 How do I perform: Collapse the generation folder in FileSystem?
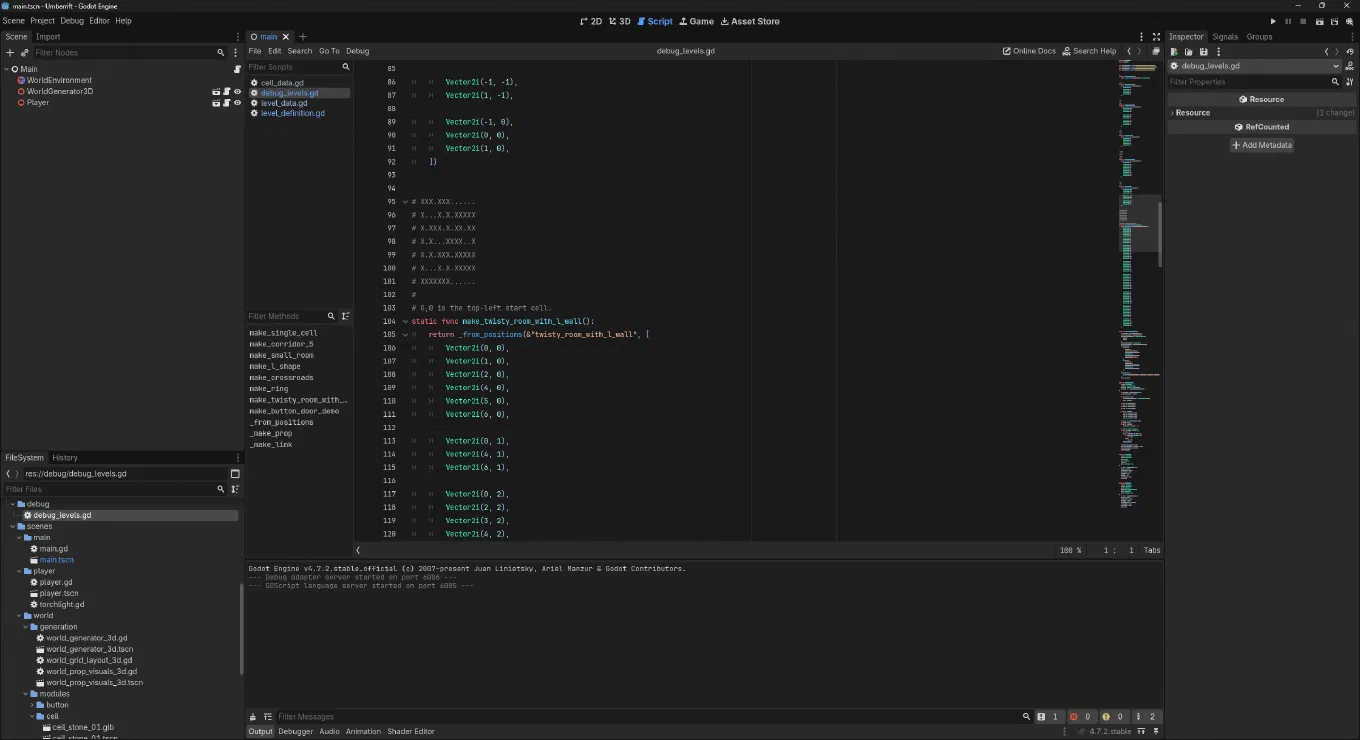[x=24, y=627]
